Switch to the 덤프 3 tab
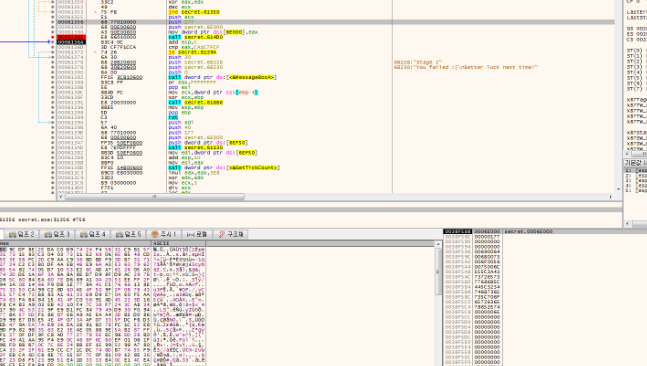Screen dimensions: 647x366 point(57,234)
